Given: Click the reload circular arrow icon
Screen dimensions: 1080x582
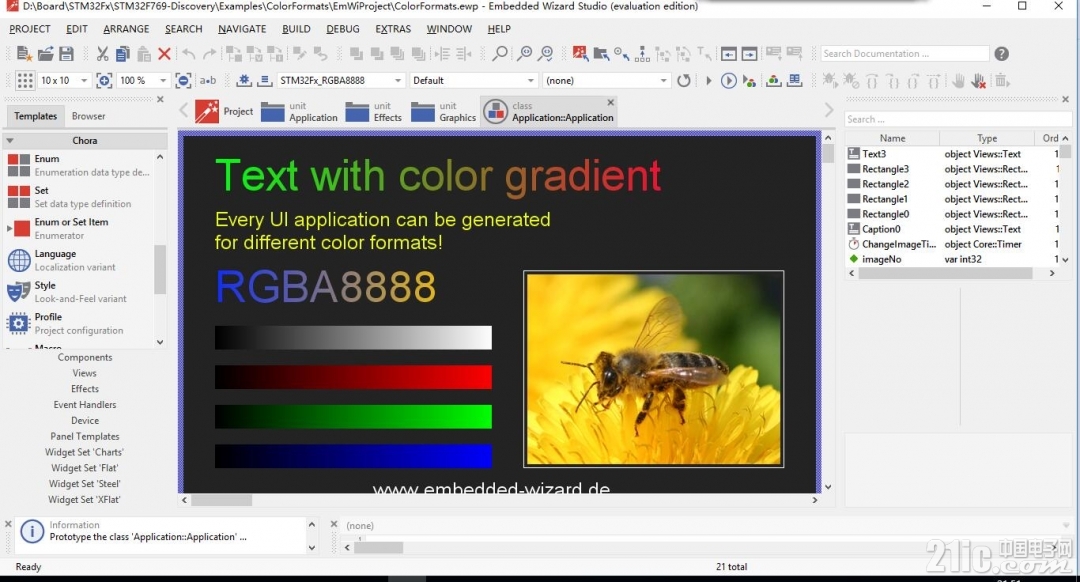Looking at the screenshot, I should click(x=683, y=81).
